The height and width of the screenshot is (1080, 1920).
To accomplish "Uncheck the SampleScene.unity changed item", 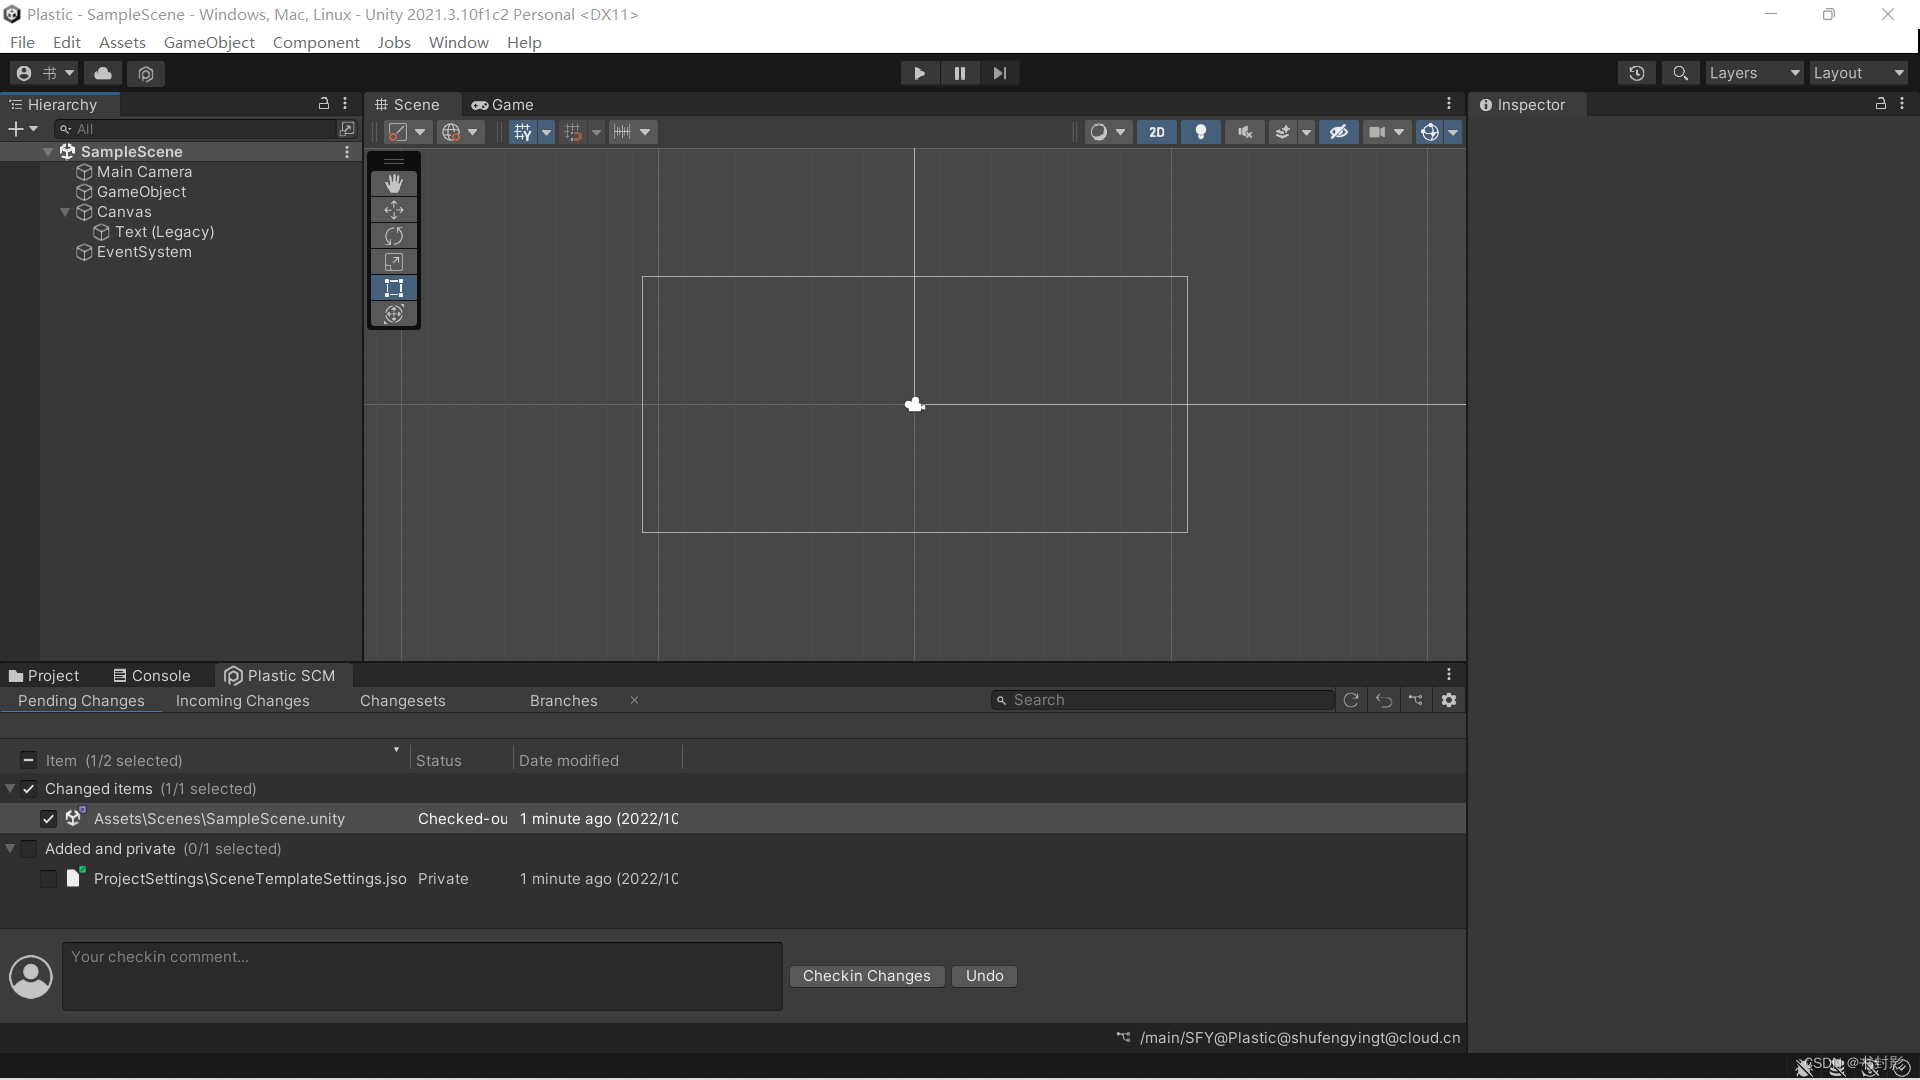I will 48,819.
